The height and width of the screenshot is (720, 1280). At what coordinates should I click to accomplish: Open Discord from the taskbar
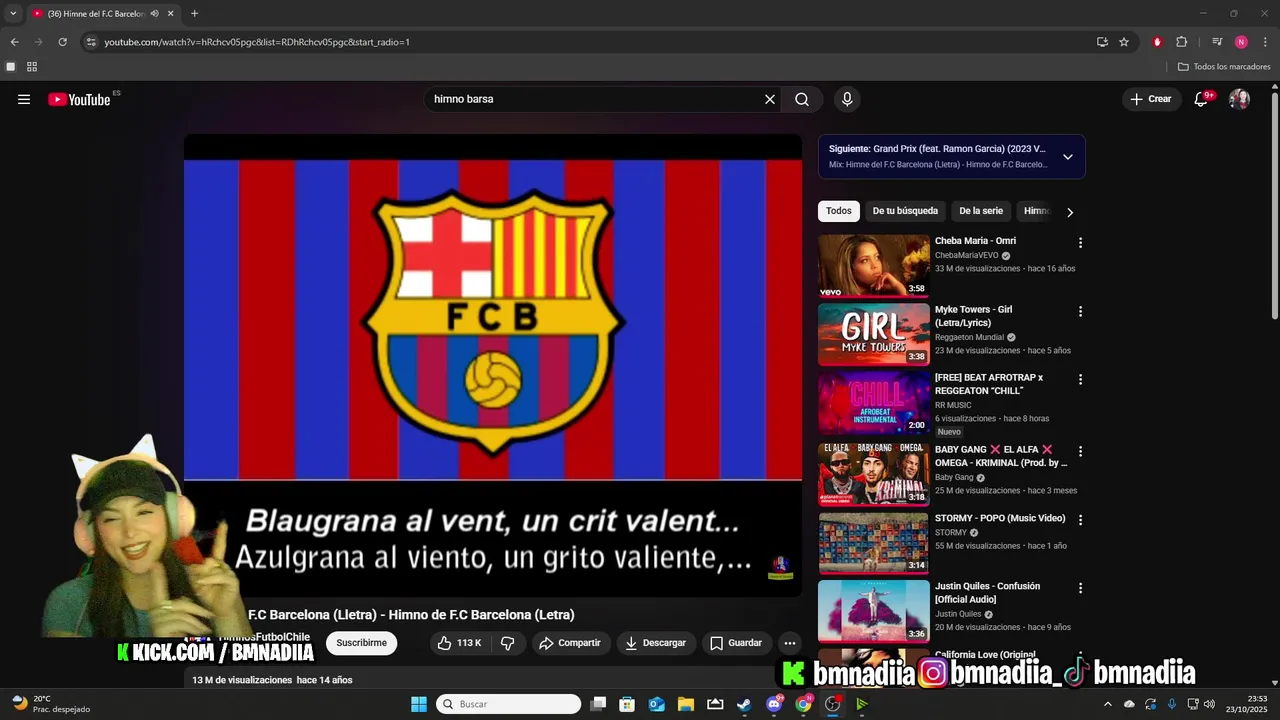774,704
